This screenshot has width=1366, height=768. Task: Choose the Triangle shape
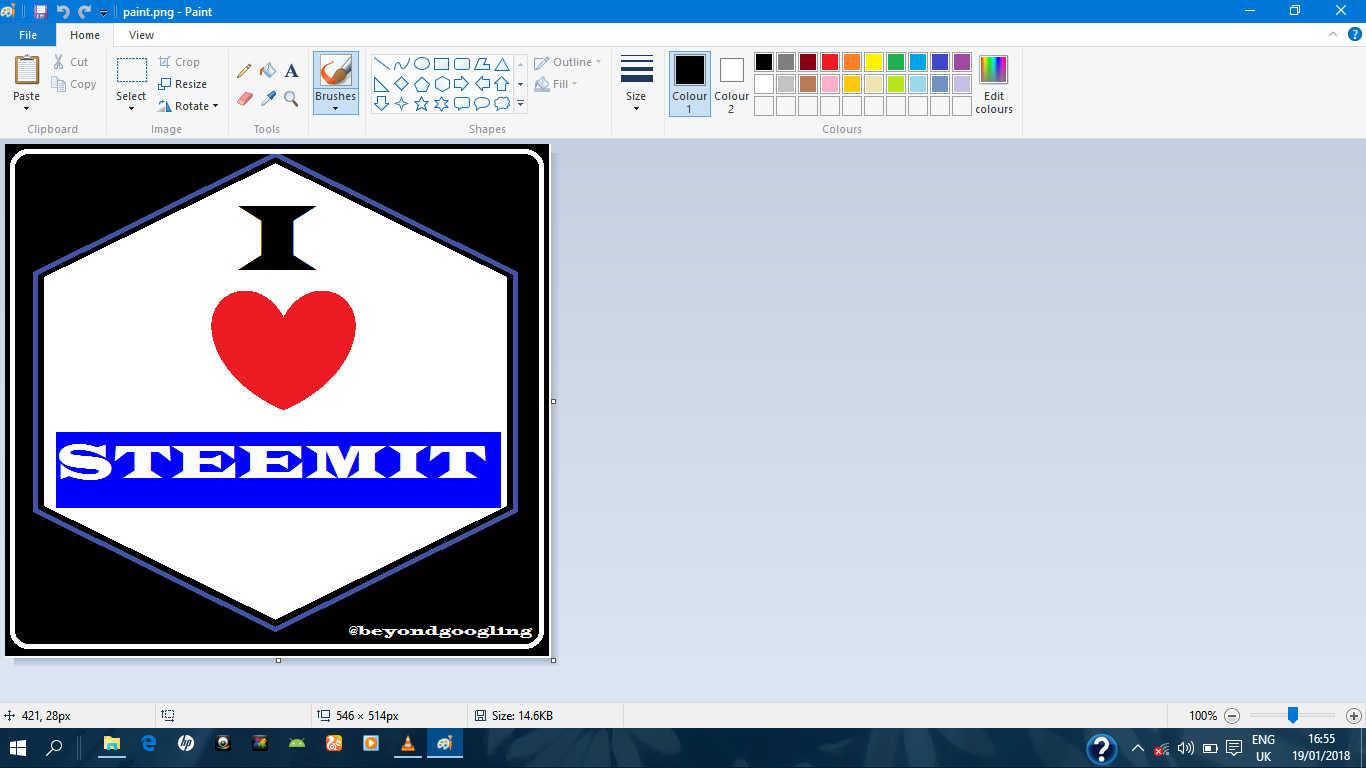pyautogui.click(x=502, y=64)
